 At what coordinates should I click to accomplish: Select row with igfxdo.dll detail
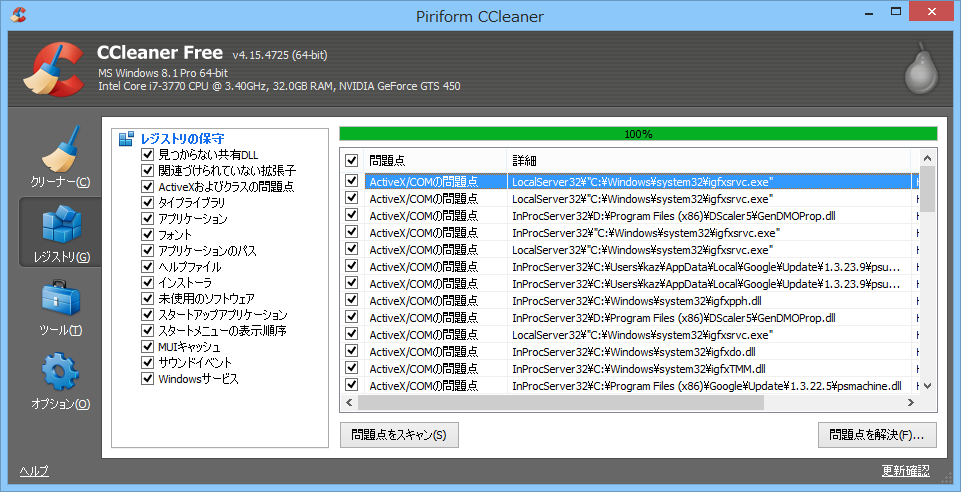[x=631, y=352]
